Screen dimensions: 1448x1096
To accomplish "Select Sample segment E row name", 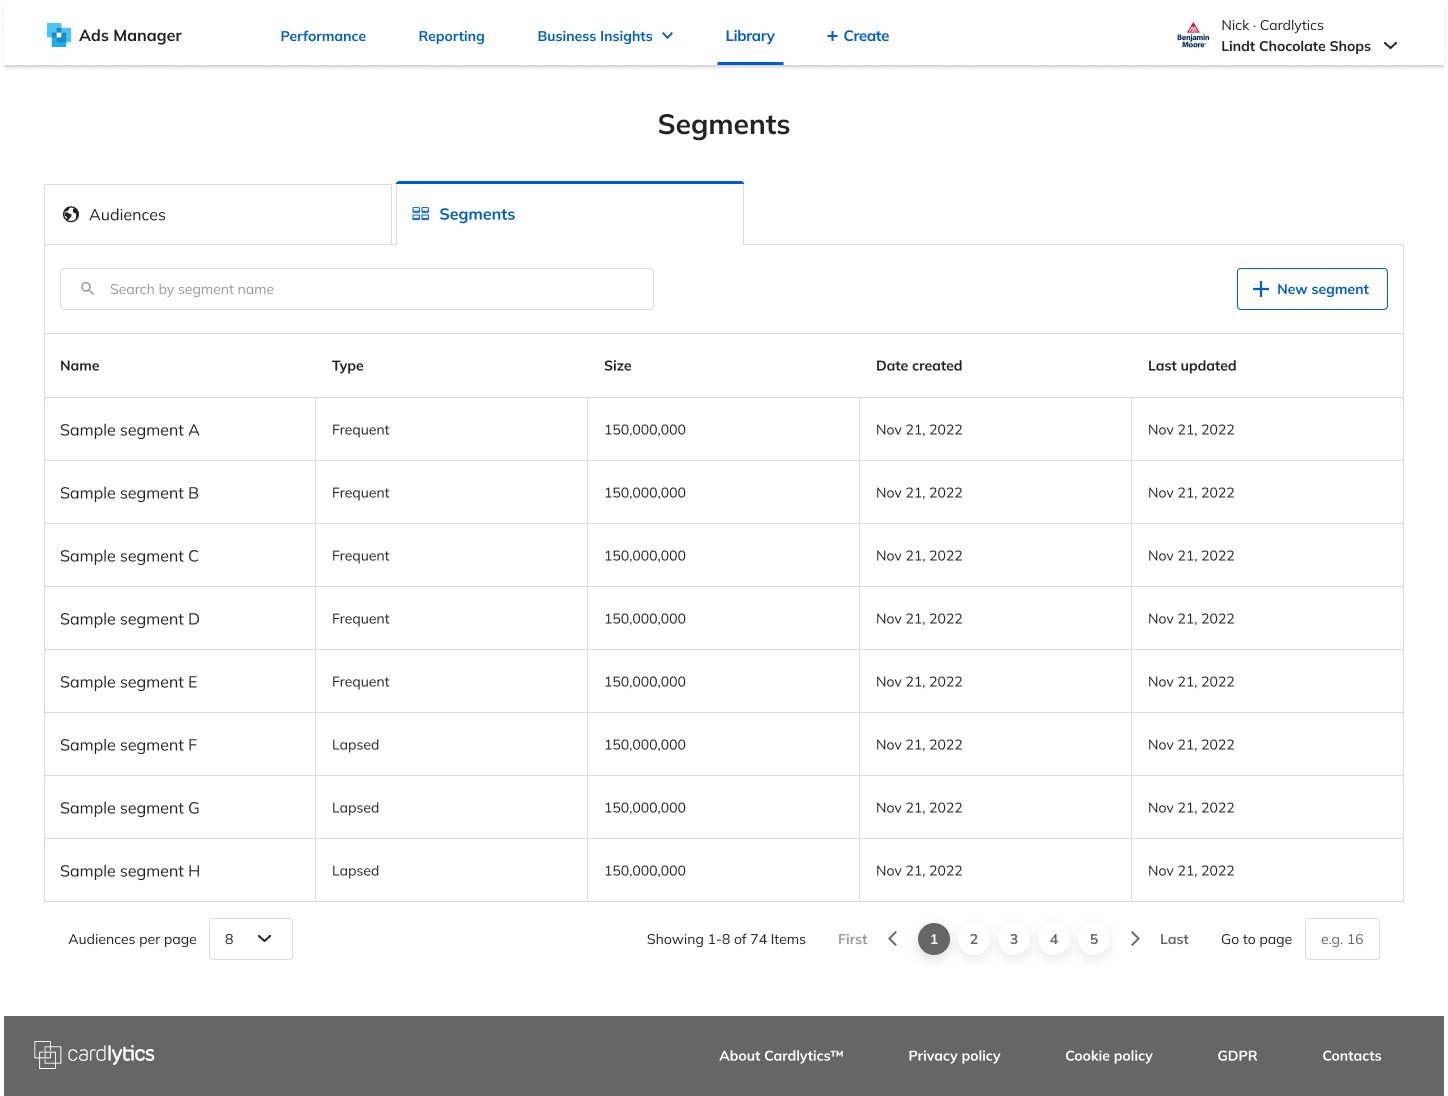I will click(129, 682).
